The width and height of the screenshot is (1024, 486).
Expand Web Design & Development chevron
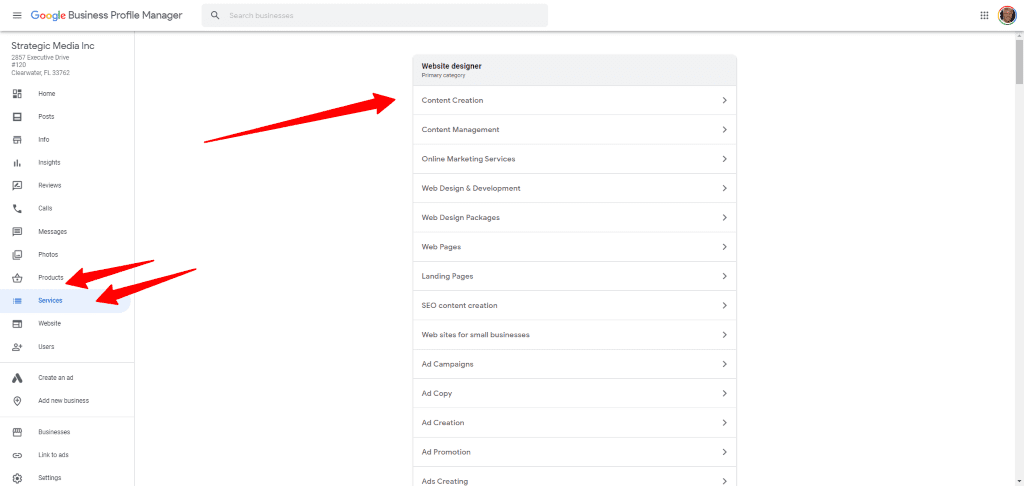click(x=724, y=188)
